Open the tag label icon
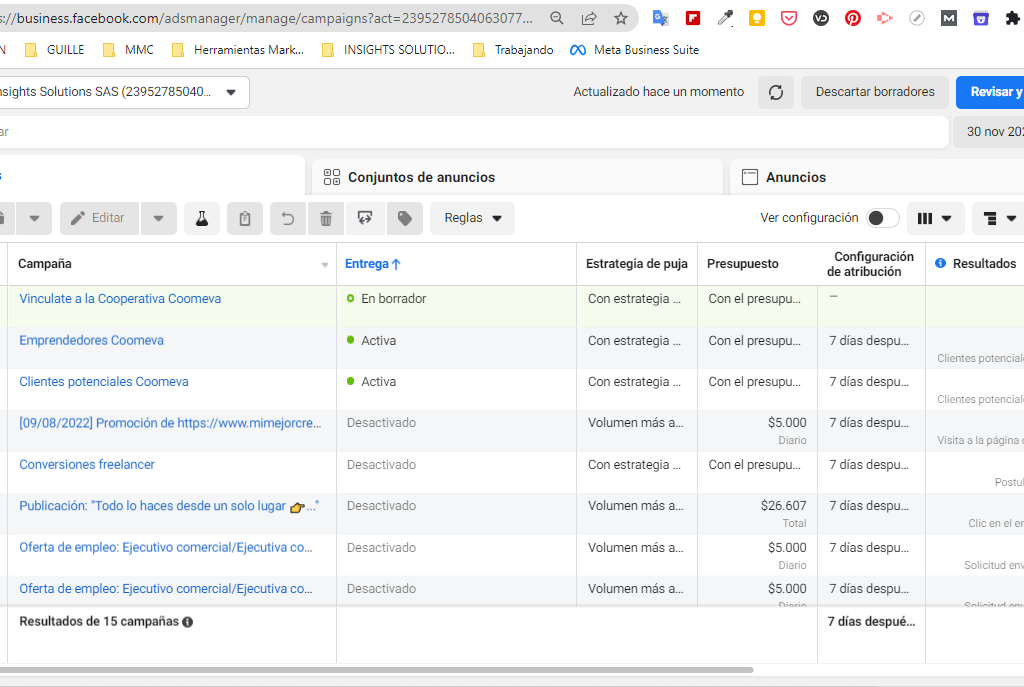Screen dimensions: 1024x687 (x=405, y=218)
